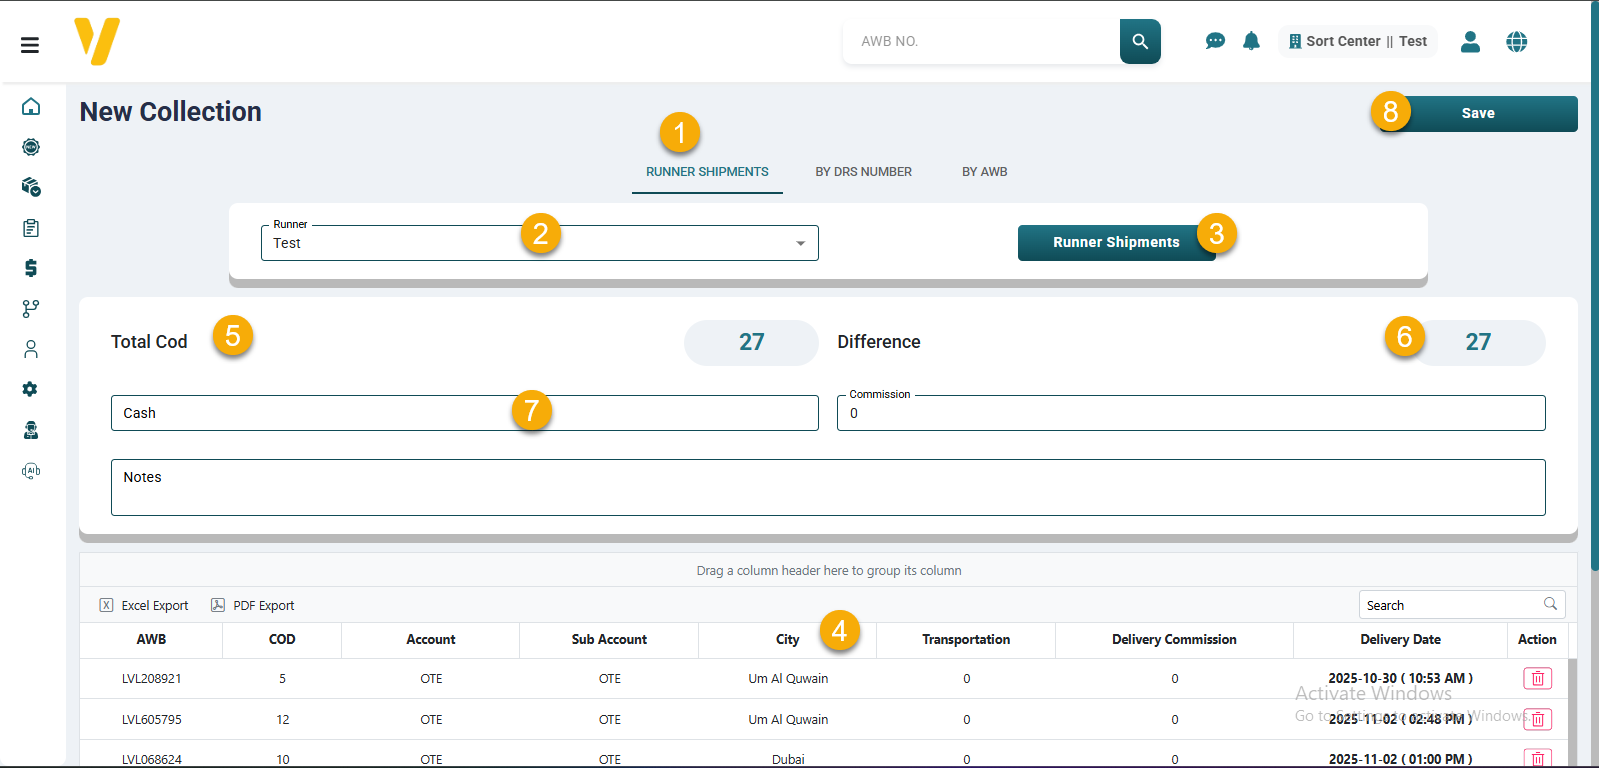Click the home icon in sidebar
This screenshot has width=1599, height=768.
pos(31,107)
